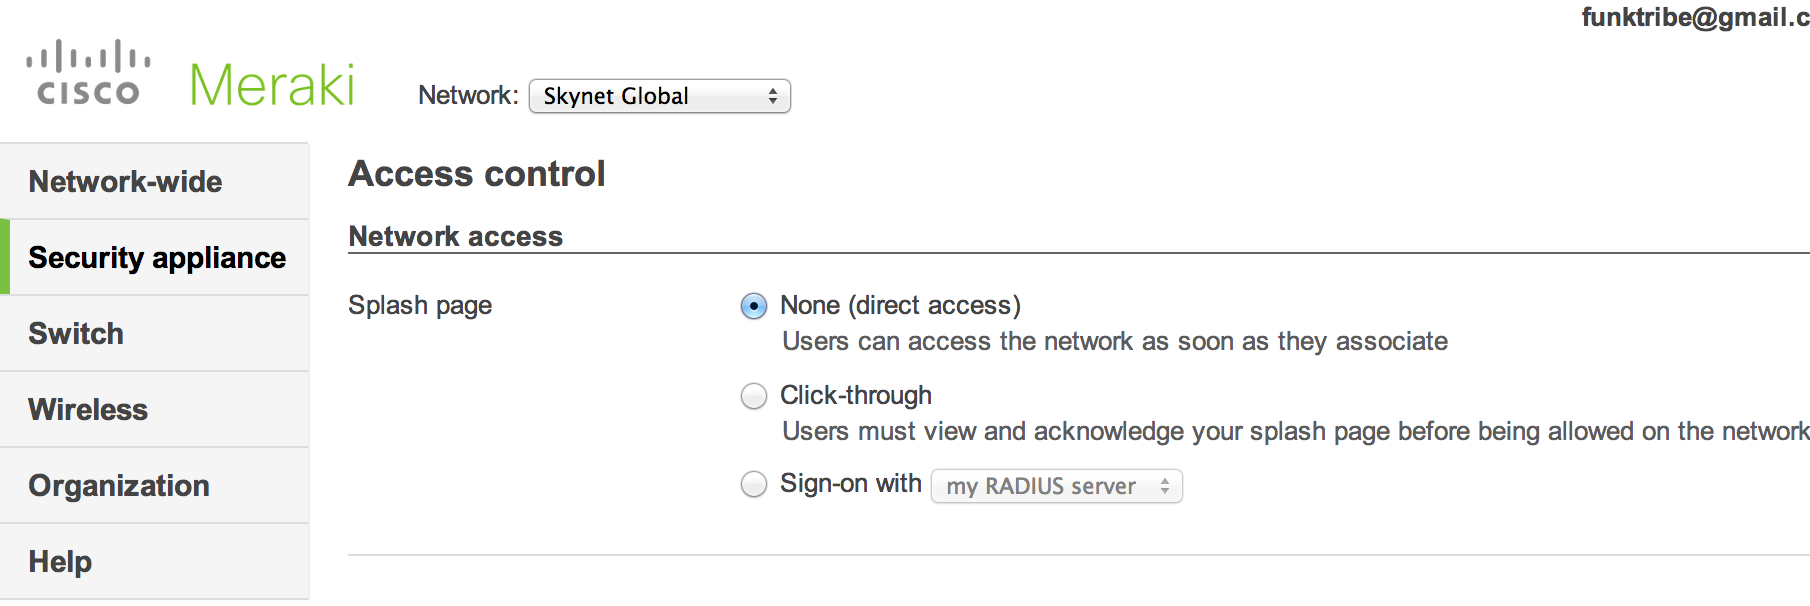Select Wireless in the sidebar

point(88,410)
